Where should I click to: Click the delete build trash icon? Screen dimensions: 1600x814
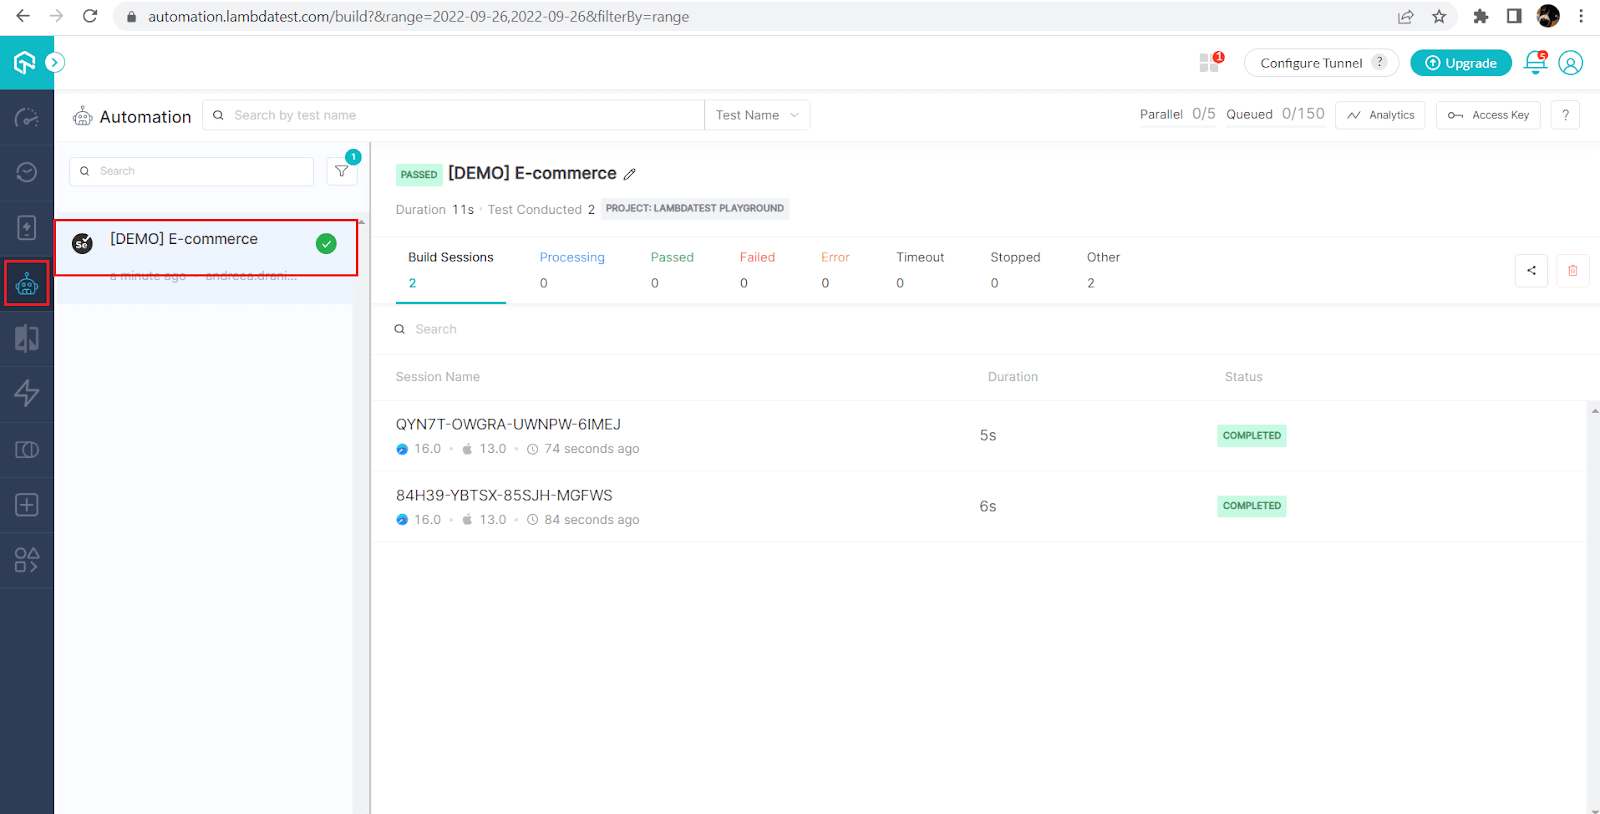point(1573,270)
